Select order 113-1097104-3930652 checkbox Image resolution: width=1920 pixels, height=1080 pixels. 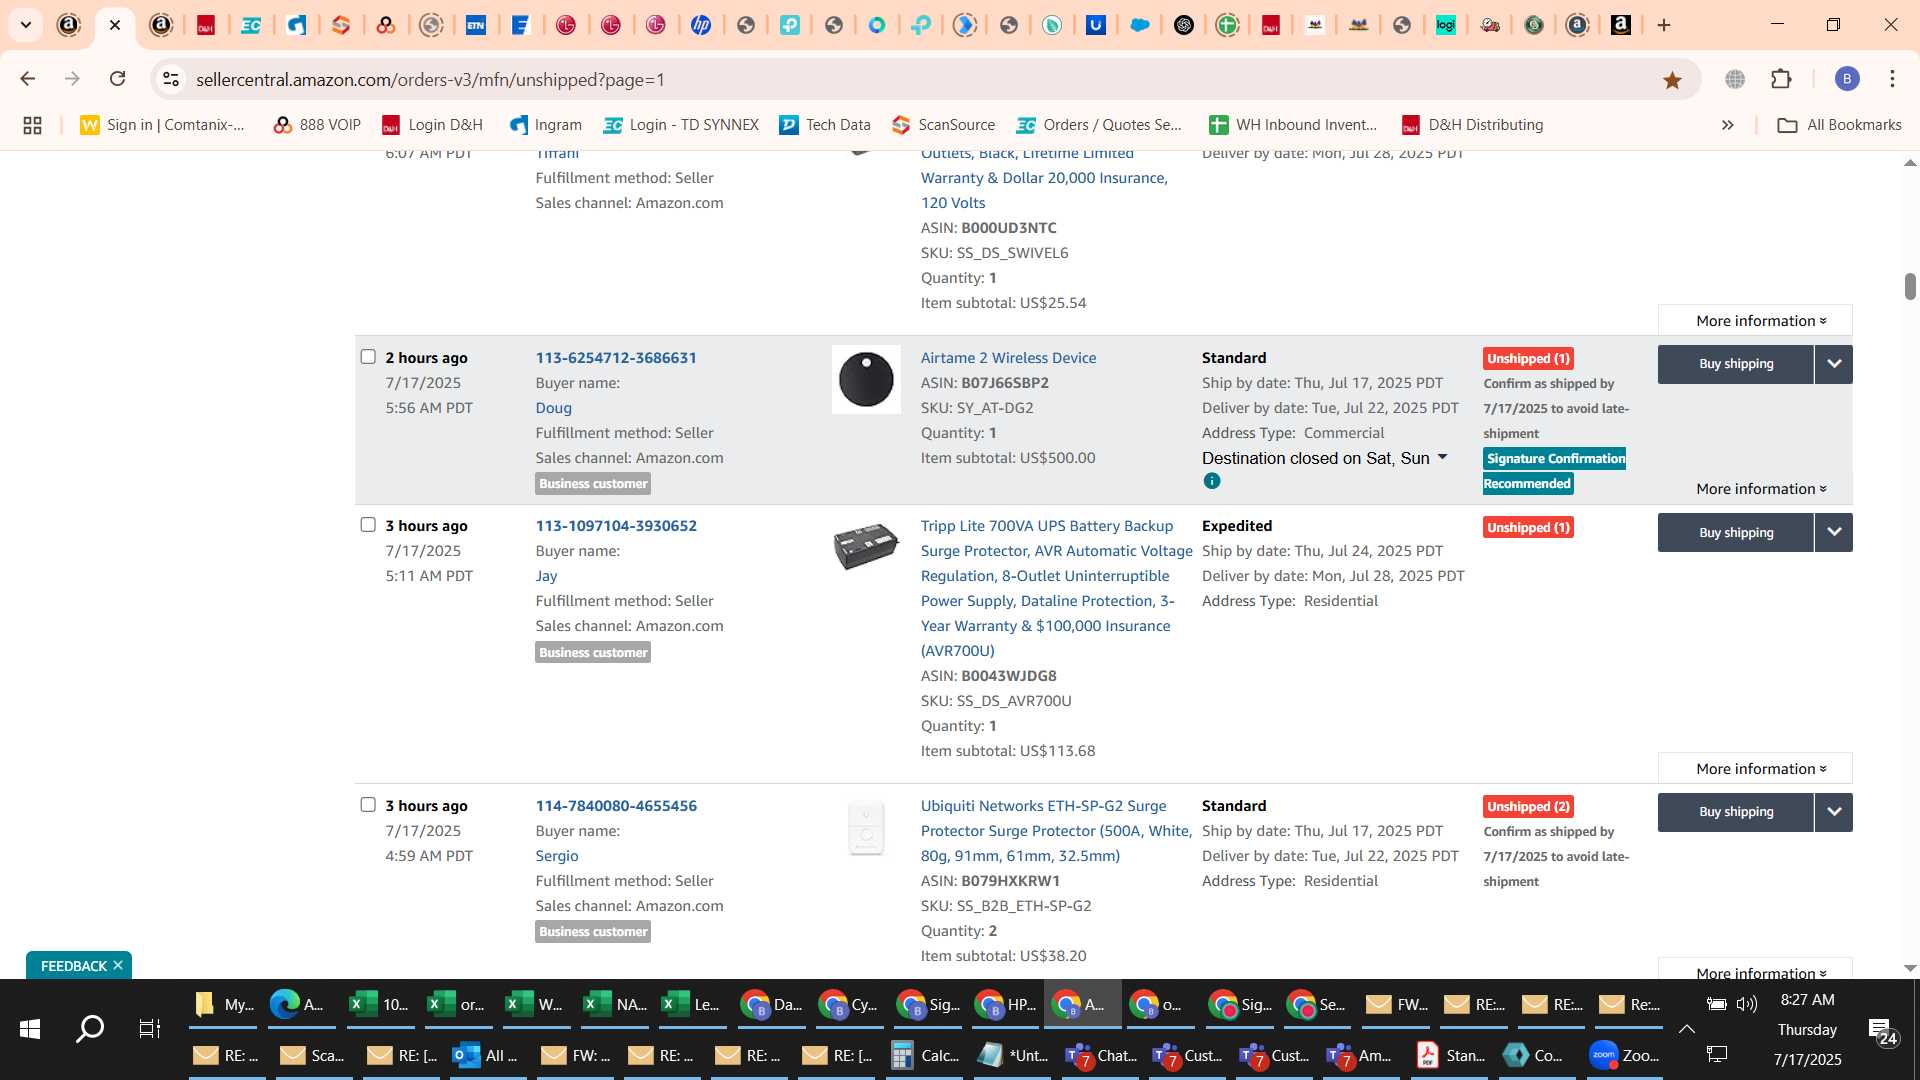[368, 525]
